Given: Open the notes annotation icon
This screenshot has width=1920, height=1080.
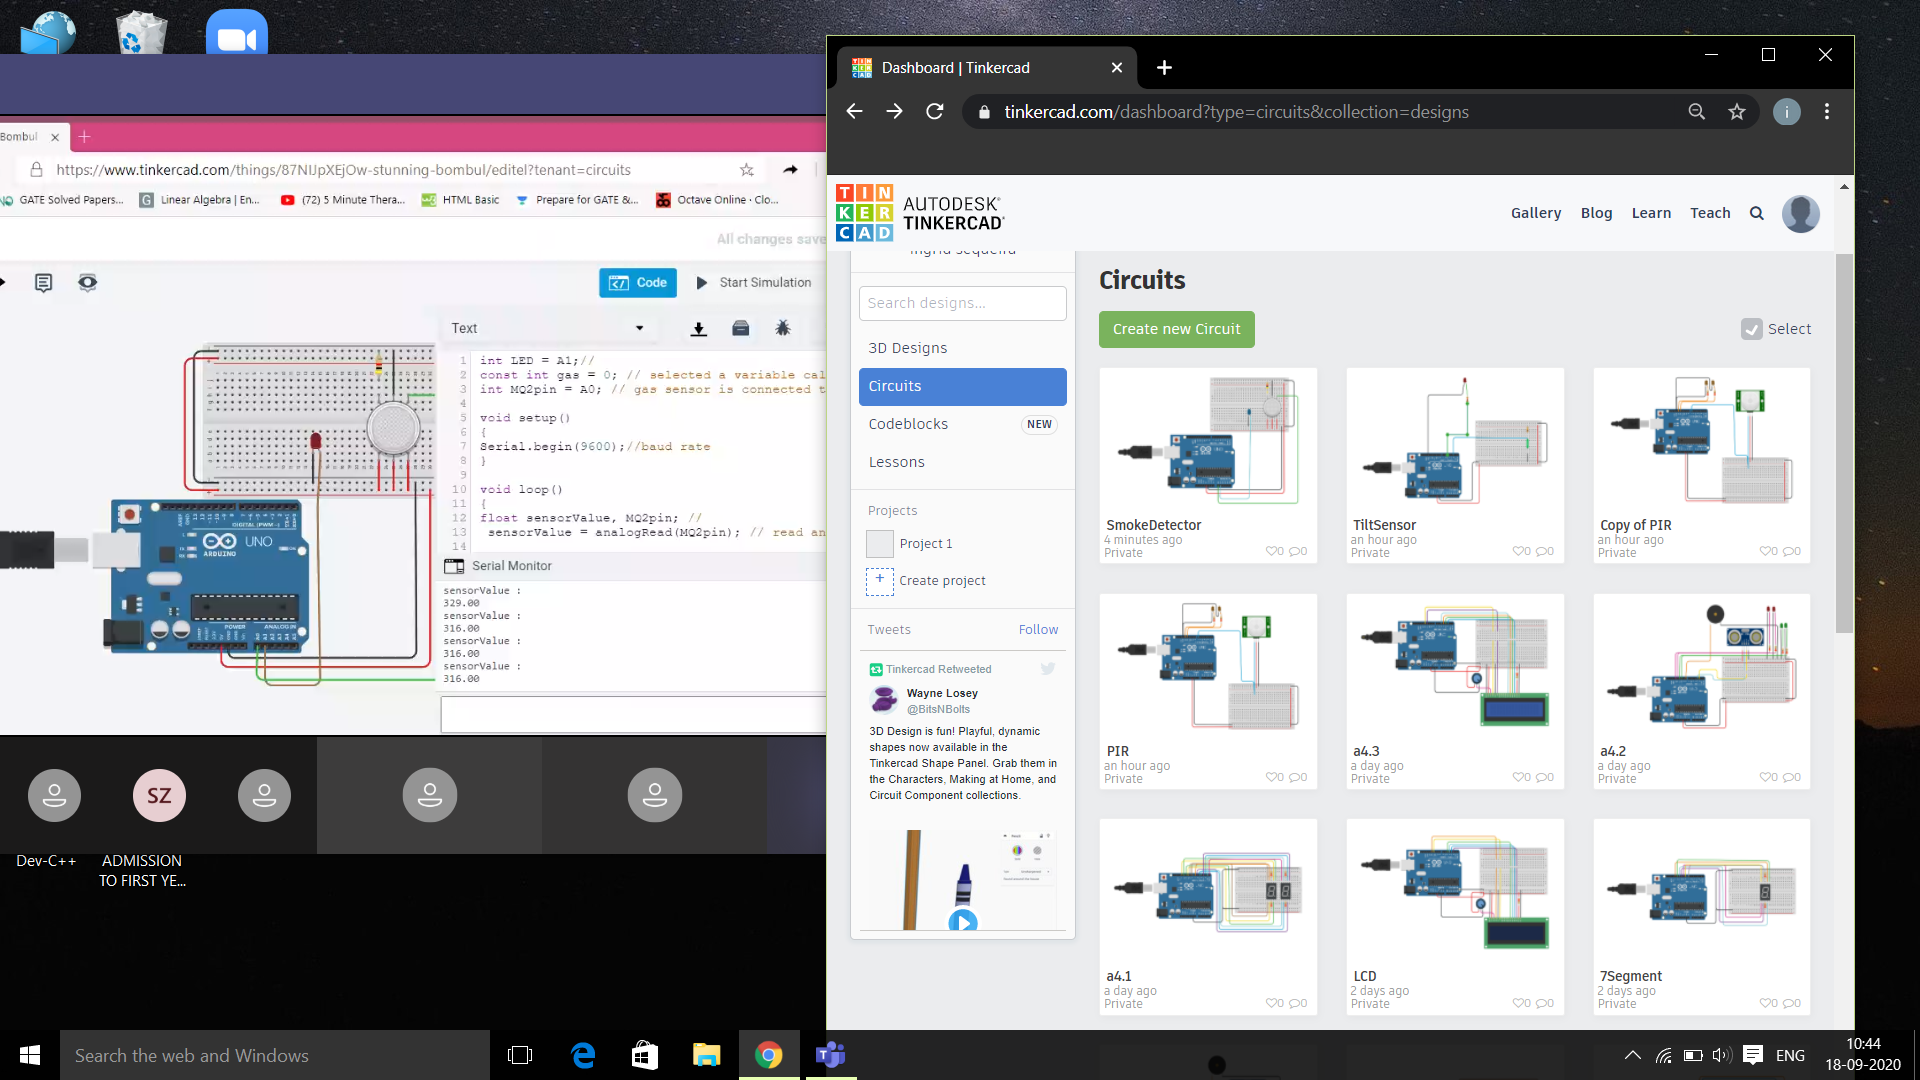Looking at the screenshot, I should [x=43, y=283].
